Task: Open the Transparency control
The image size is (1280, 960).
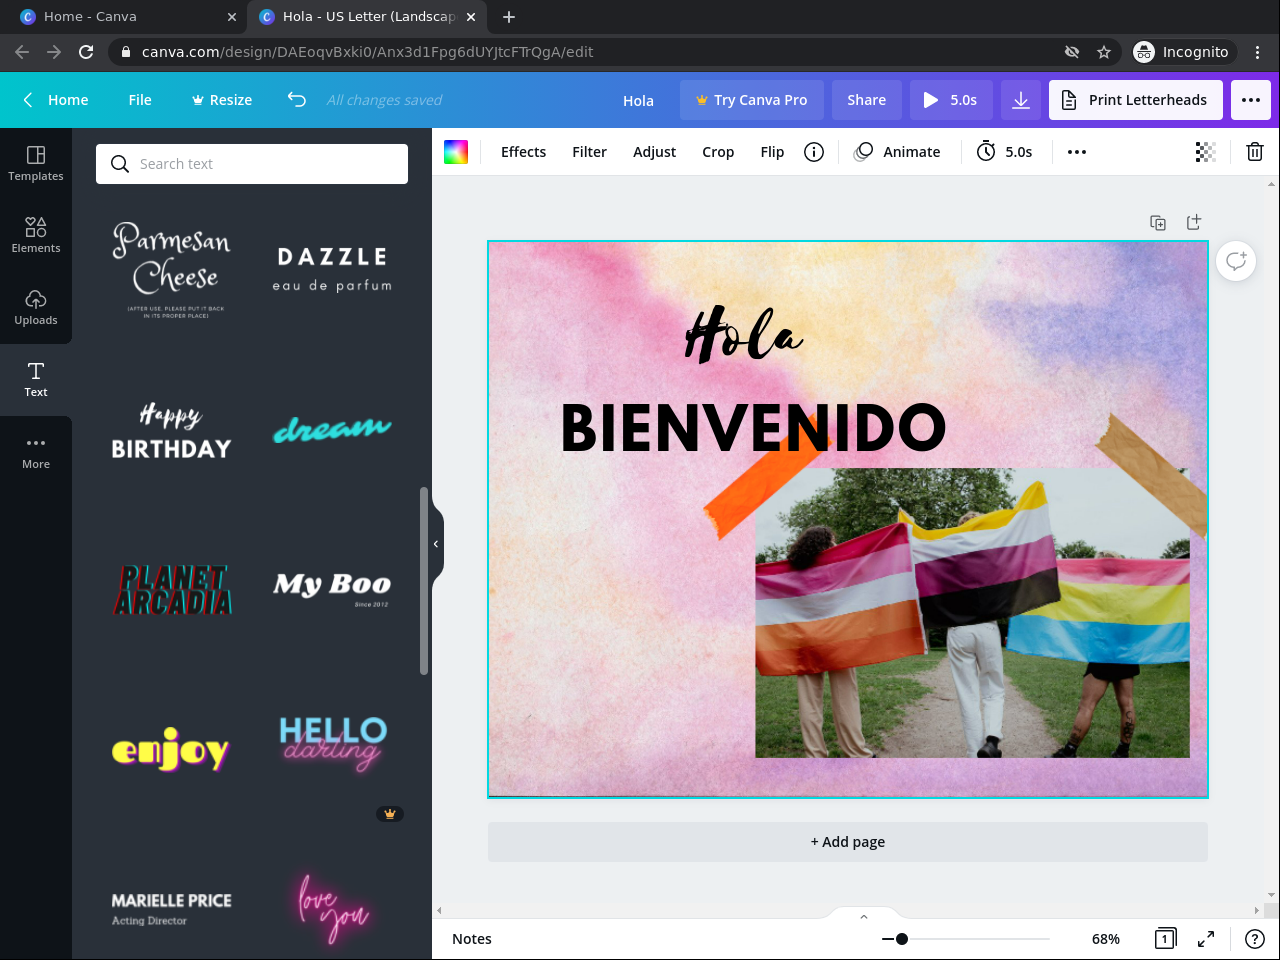Action: coord(1206,152)
